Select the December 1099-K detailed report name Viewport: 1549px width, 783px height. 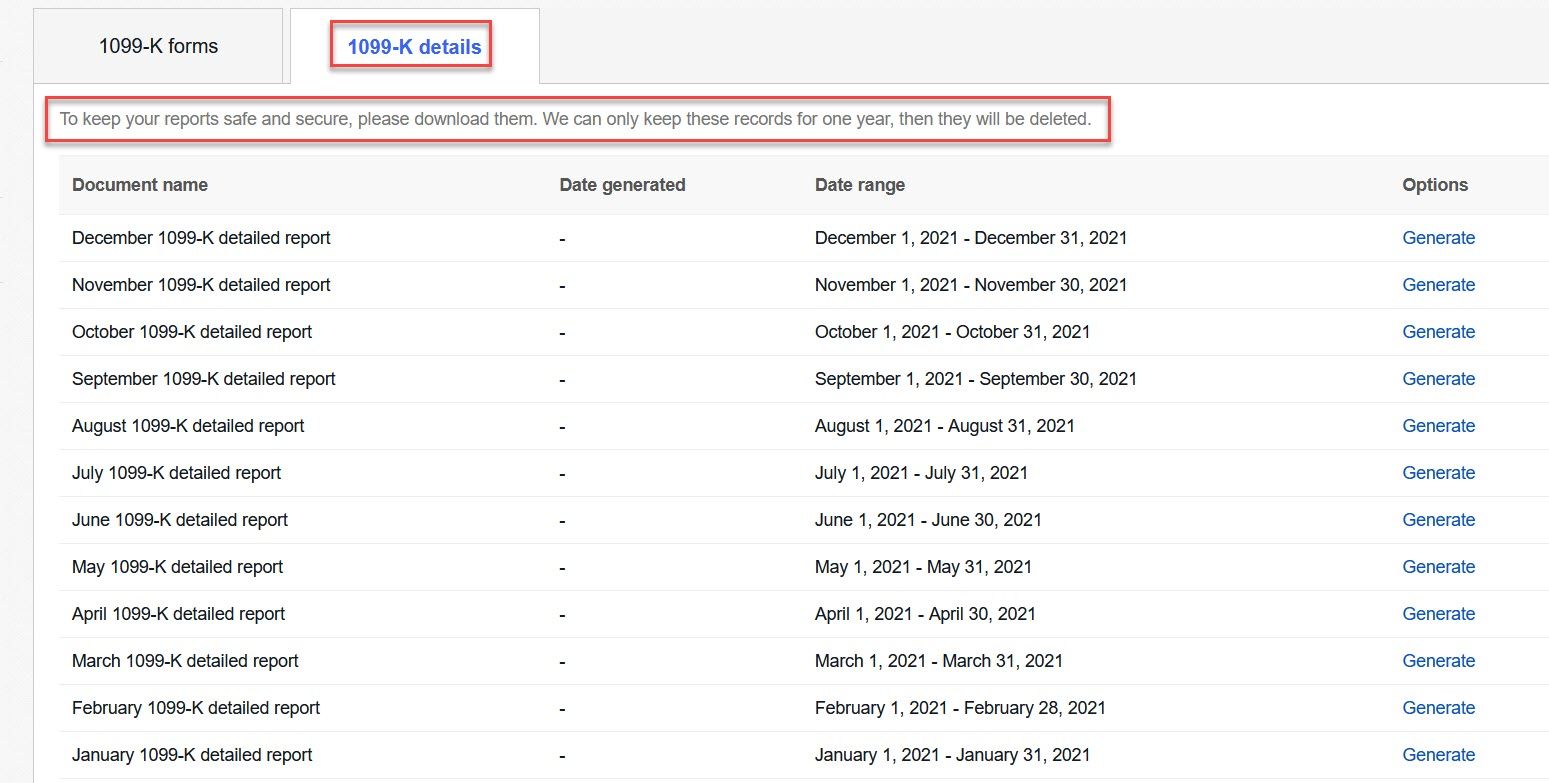[201, 238]
